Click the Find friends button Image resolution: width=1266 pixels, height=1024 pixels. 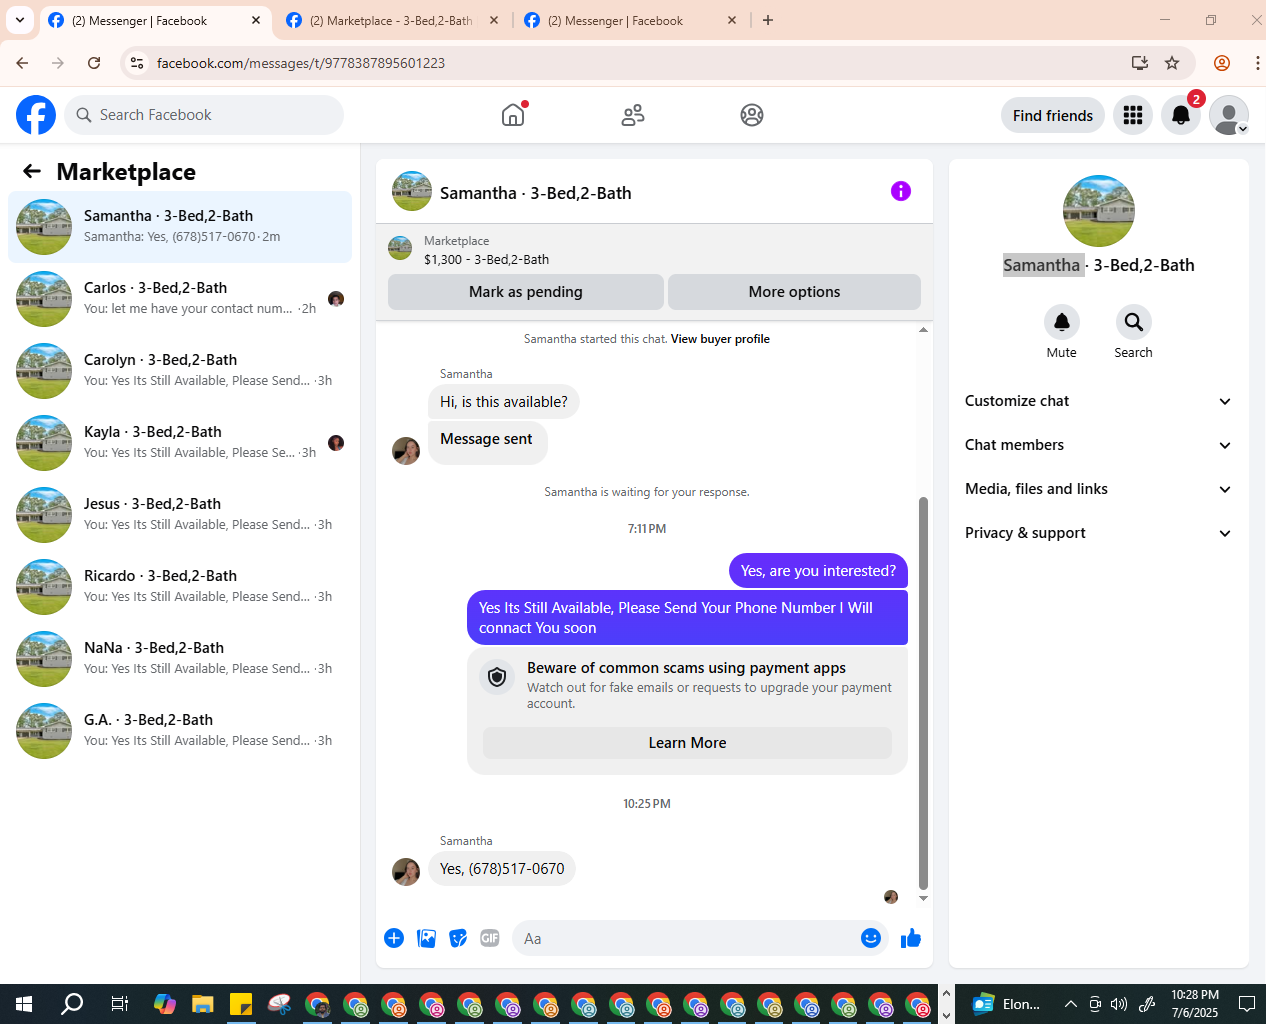click(1053, 115)
